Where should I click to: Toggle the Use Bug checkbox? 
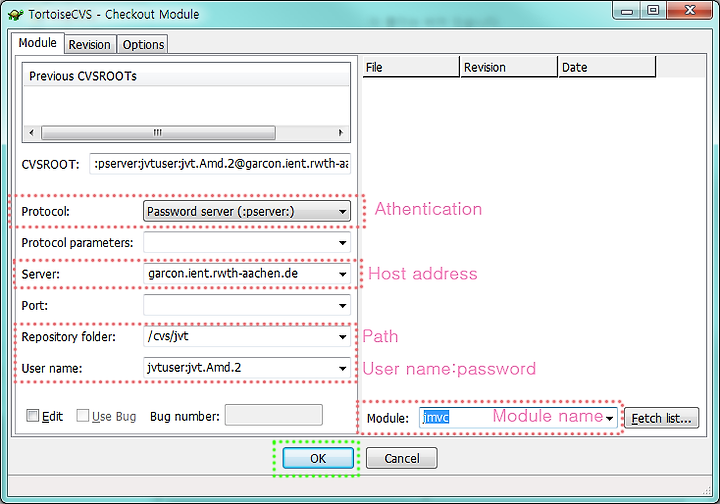pyautogui.click(x=83, y=416)
